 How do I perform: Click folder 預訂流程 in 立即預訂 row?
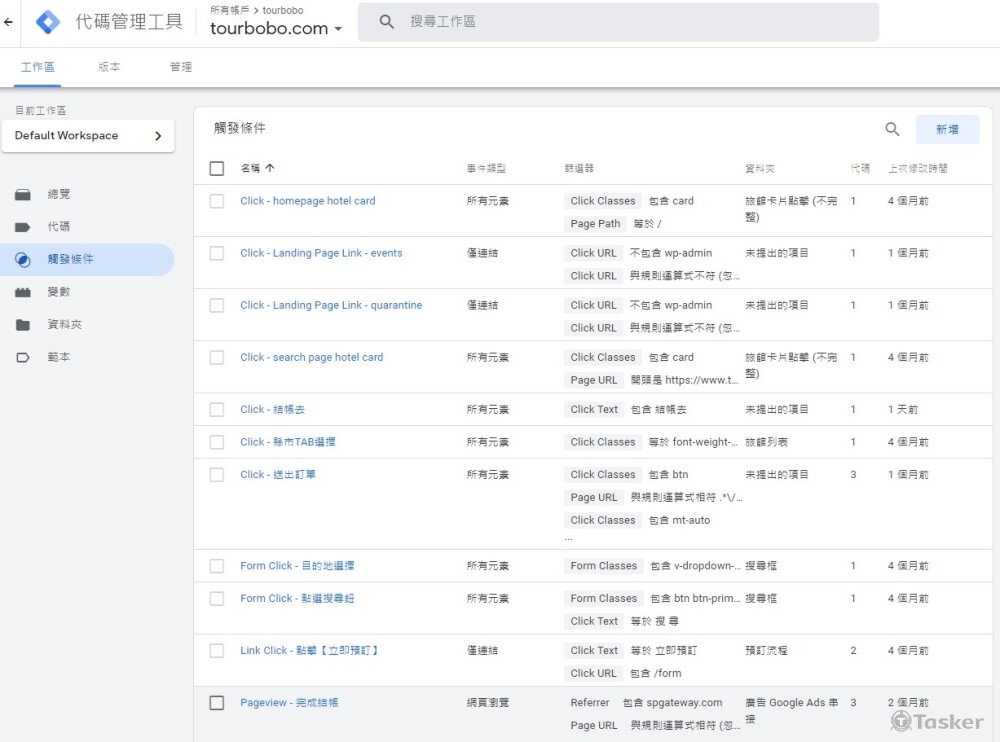point(766,651)
